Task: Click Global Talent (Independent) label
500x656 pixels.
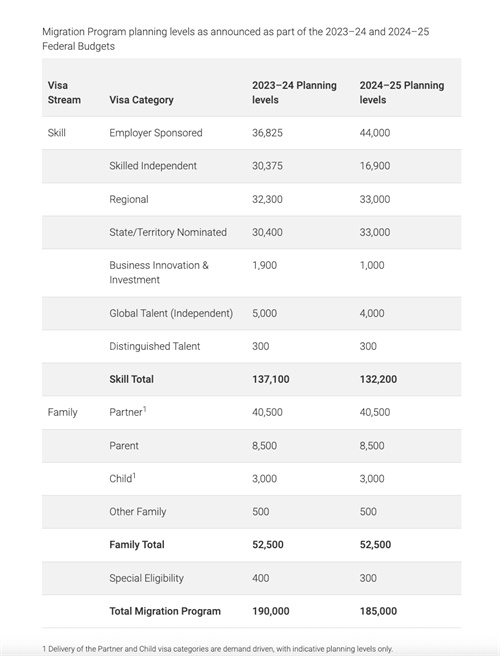Action: pos(171,313)
